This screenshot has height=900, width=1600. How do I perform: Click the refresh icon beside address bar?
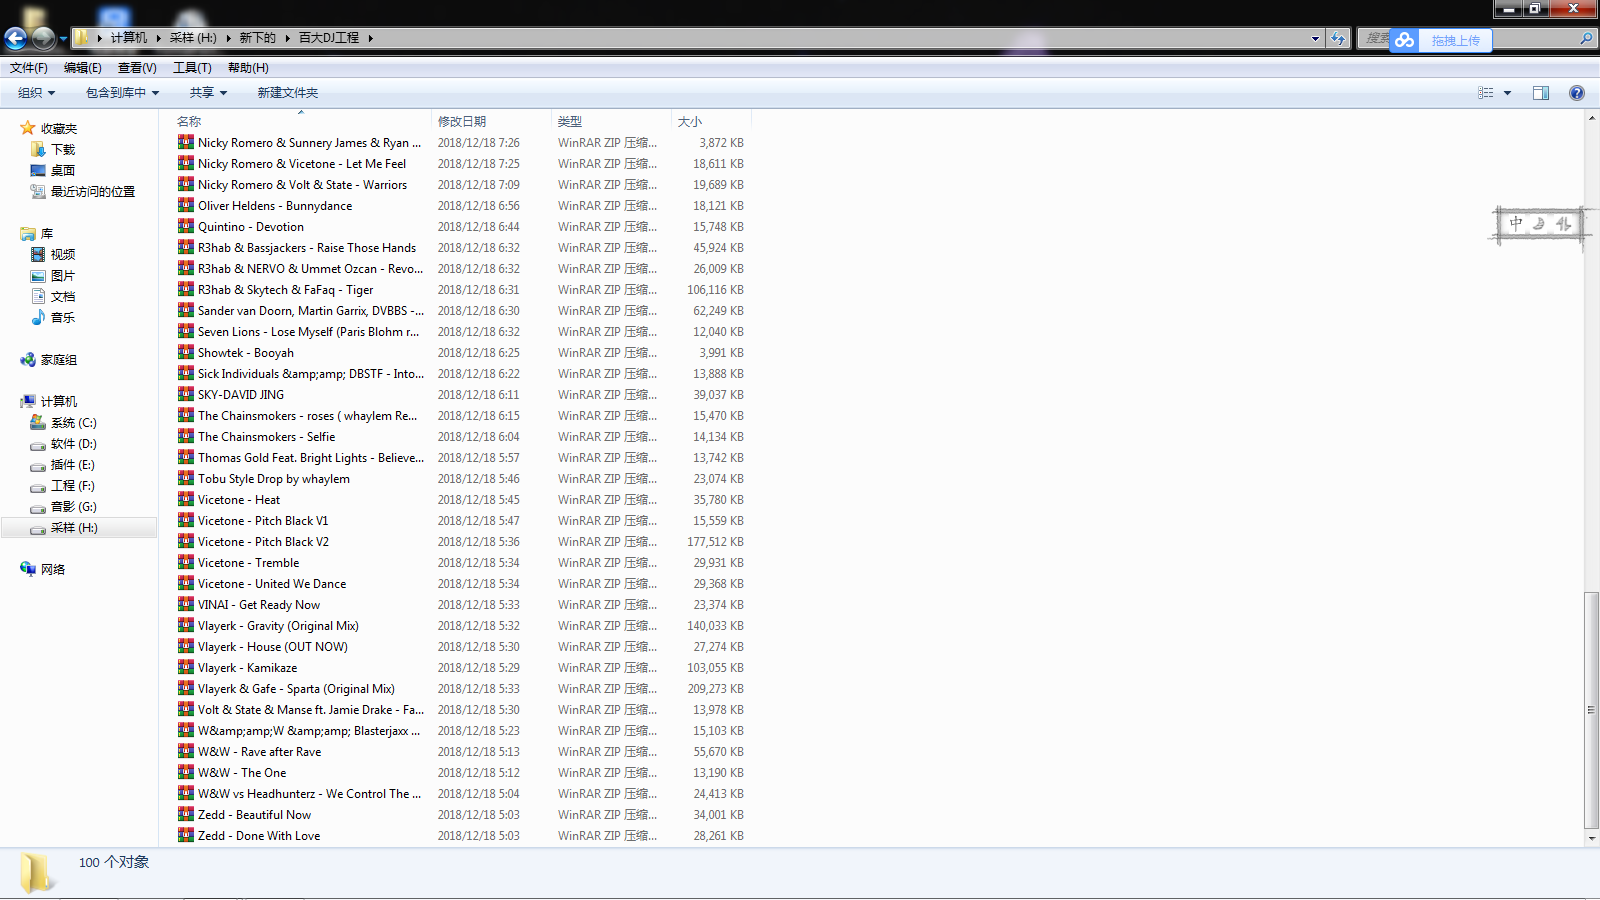coord(1338,38)
